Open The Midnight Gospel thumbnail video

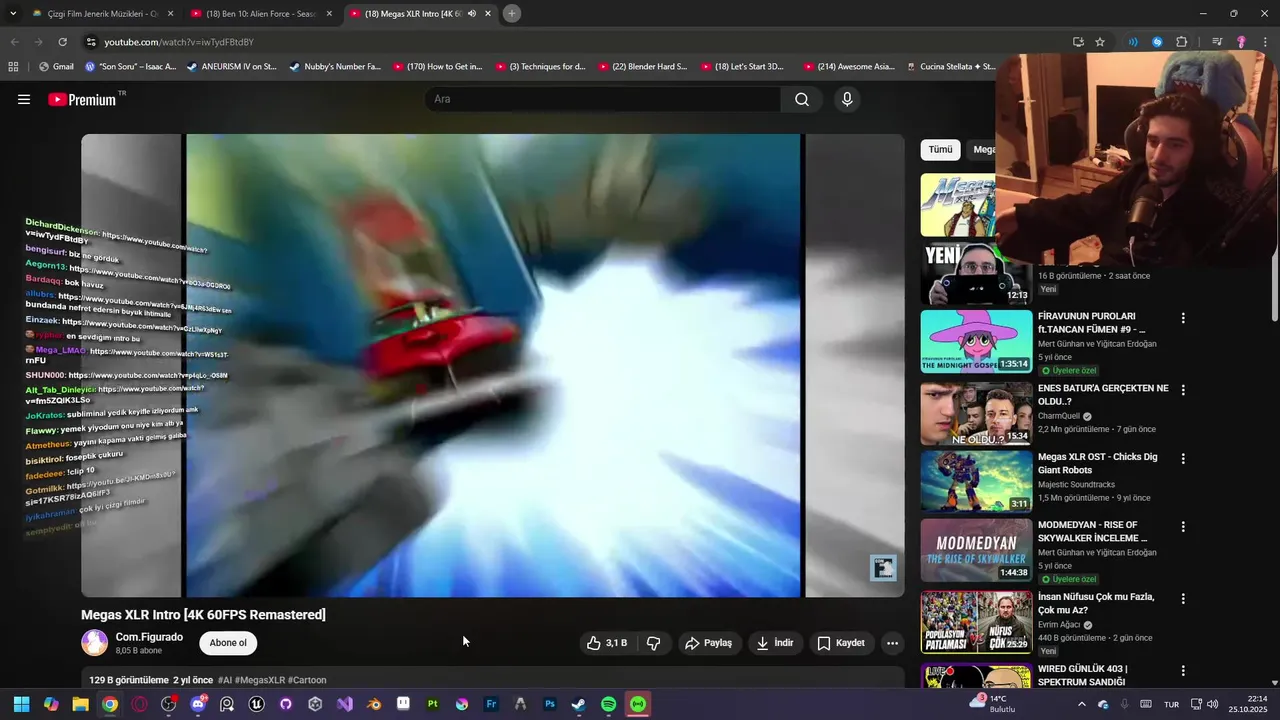(976, 341)
